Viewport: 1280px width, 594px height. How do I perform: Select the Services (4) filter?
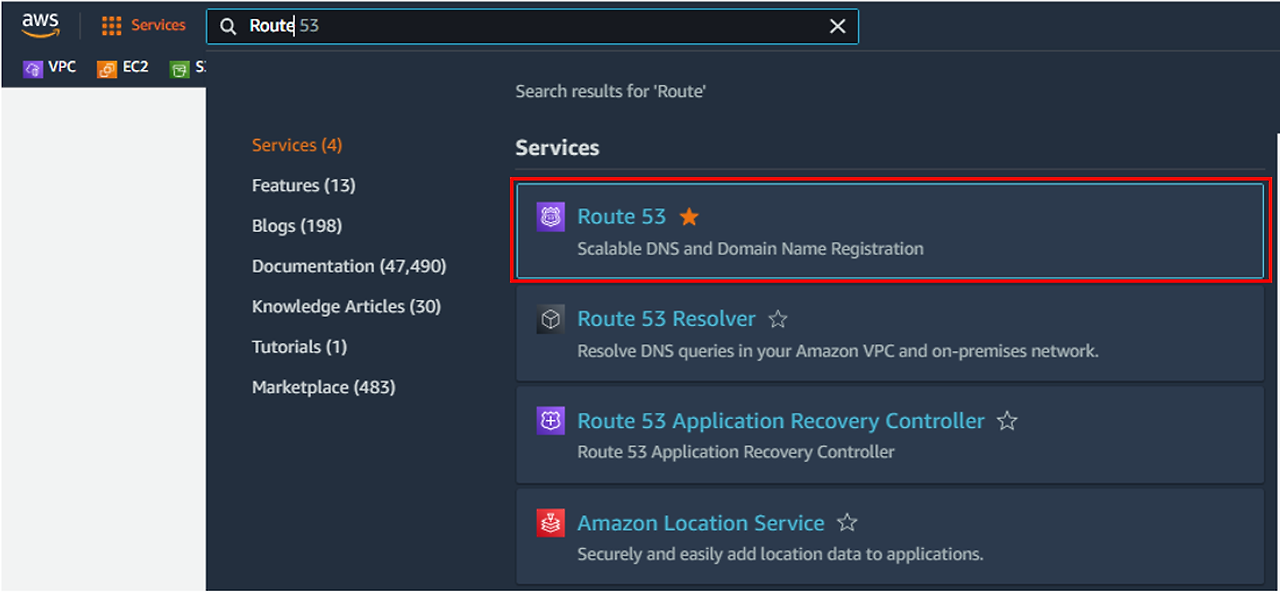point(297,145)
